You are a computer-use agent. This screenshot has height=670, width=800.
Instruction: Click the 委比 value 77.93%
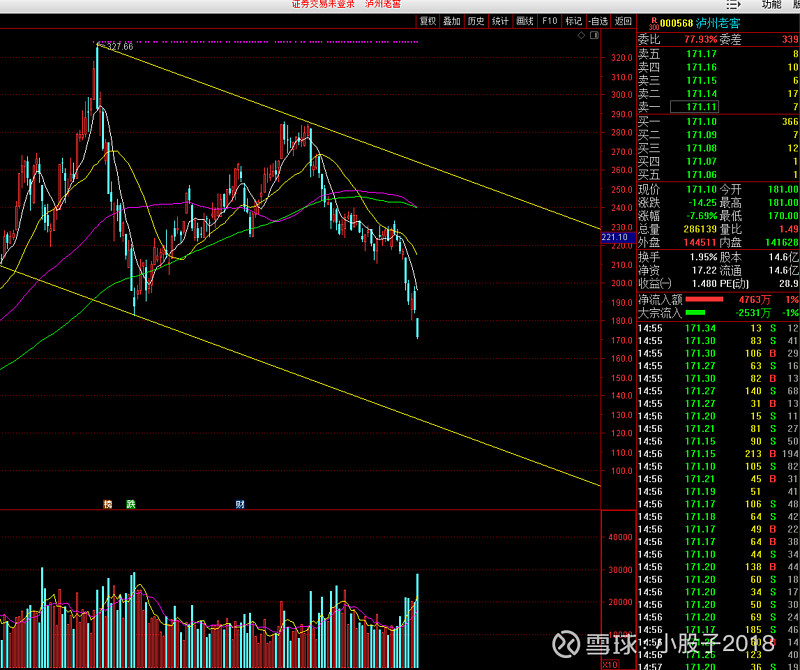(x=701, y=39)
